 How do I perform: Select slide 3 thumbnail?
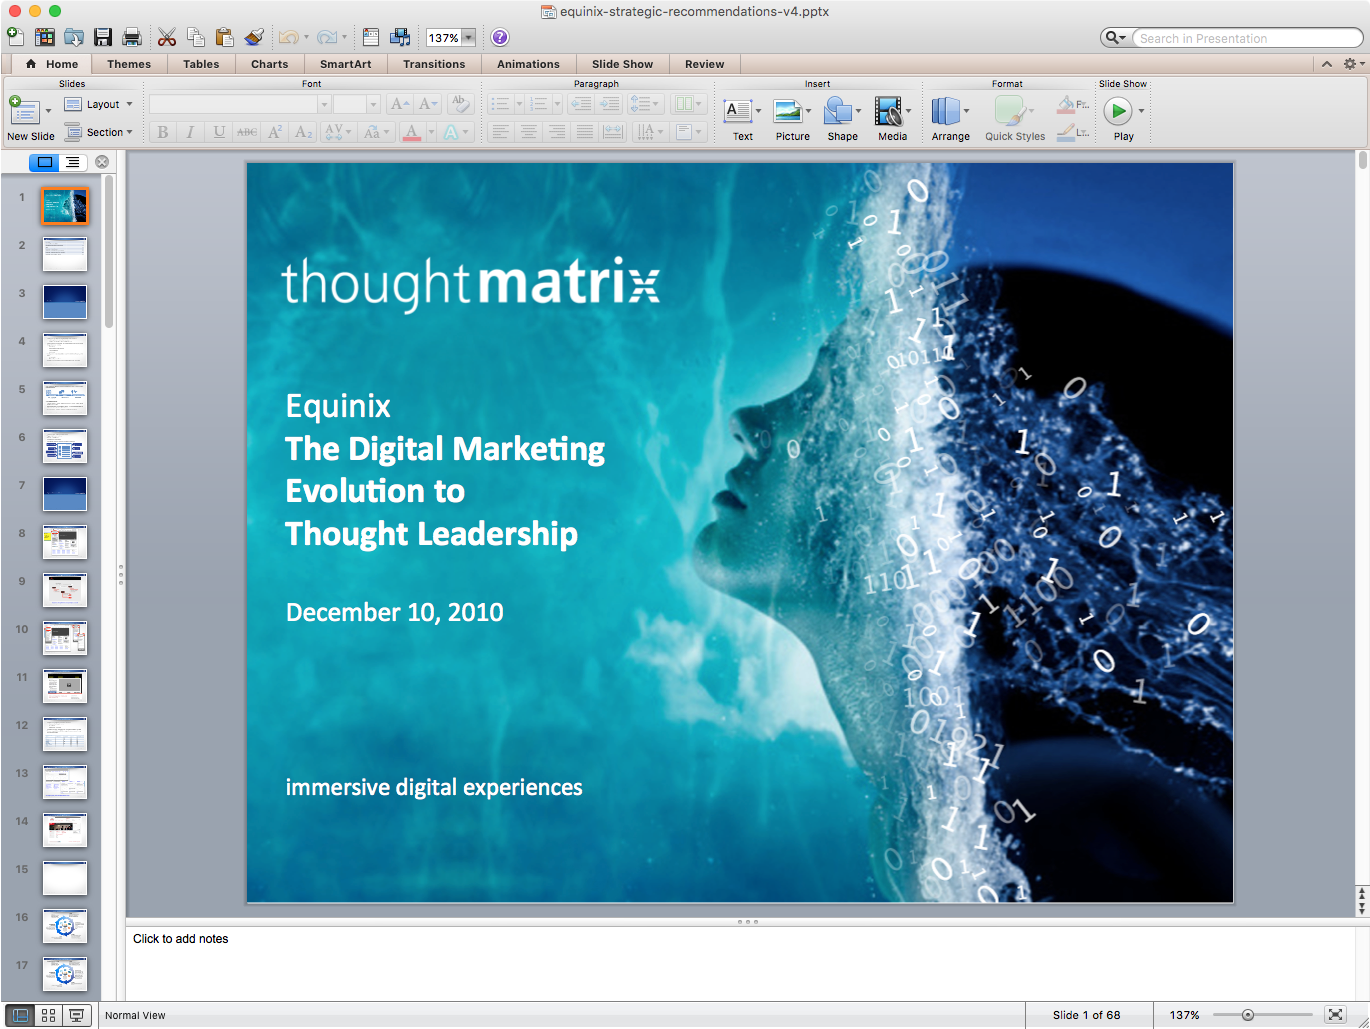coord(65,301)
